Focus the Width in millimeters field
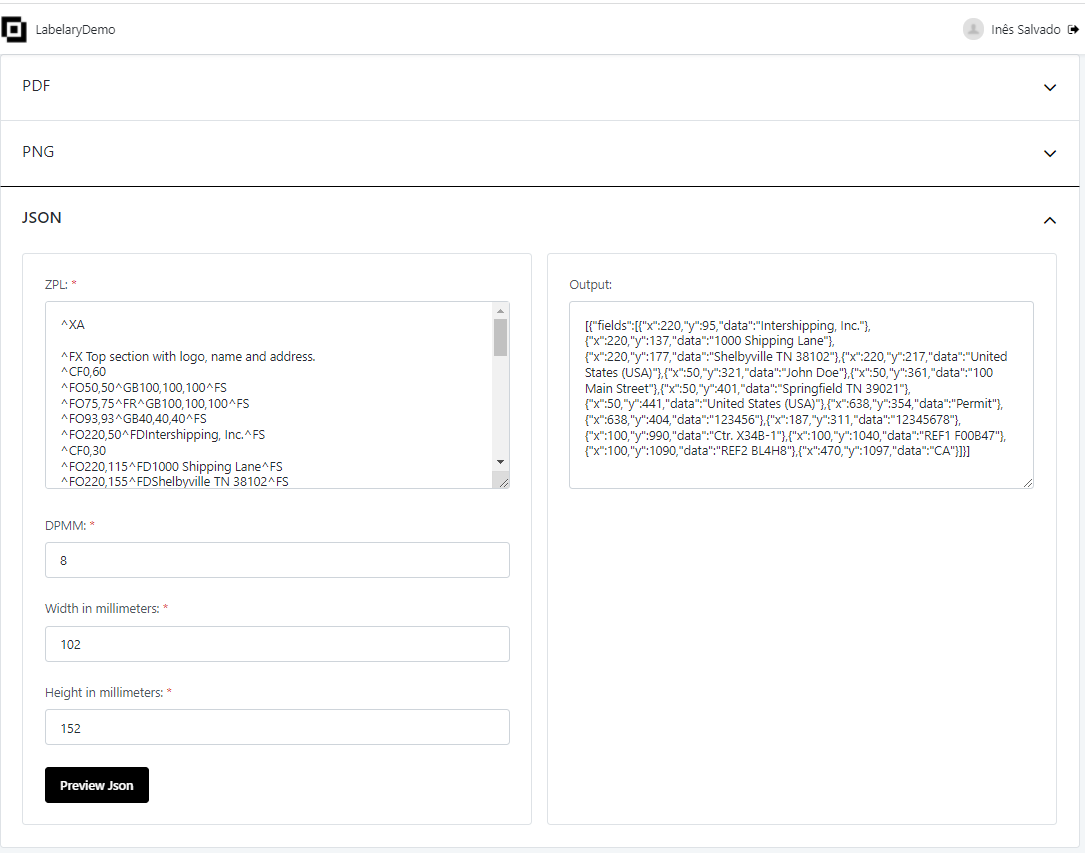 277,644
